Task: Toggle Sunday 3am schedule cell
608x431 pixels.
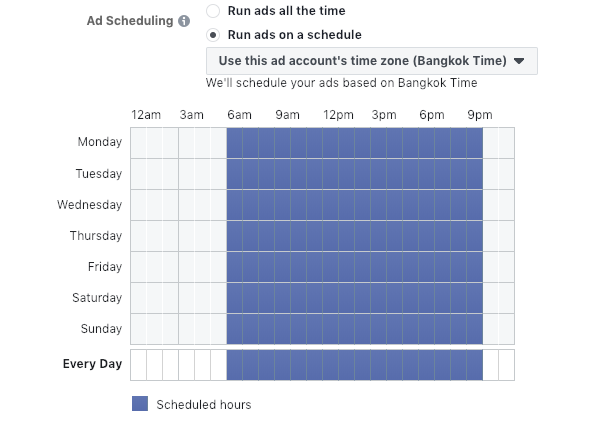Action: pos(187,329)
